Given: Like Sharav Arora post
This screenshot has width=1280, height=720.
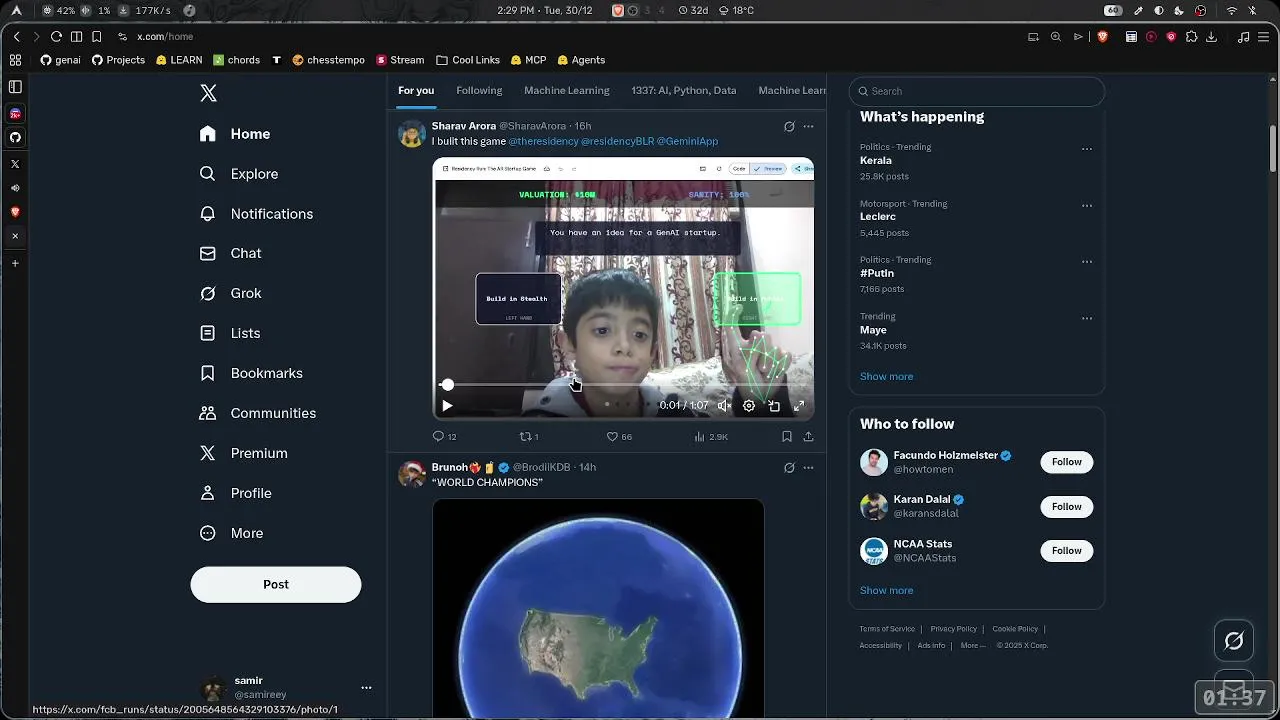Looking at the screenshot, I should 619,437.
